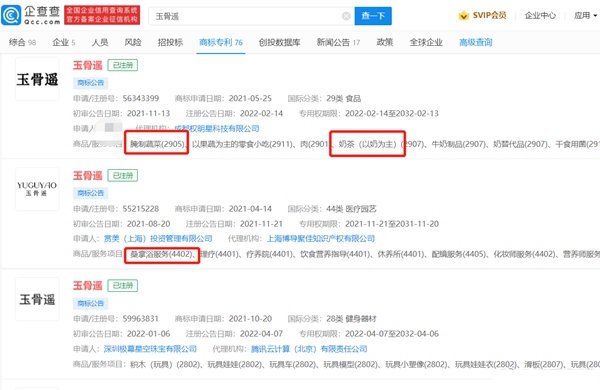Screen dimensions: 600x390
Task: Switch to the 企业 tab
Action: (64, 42)
